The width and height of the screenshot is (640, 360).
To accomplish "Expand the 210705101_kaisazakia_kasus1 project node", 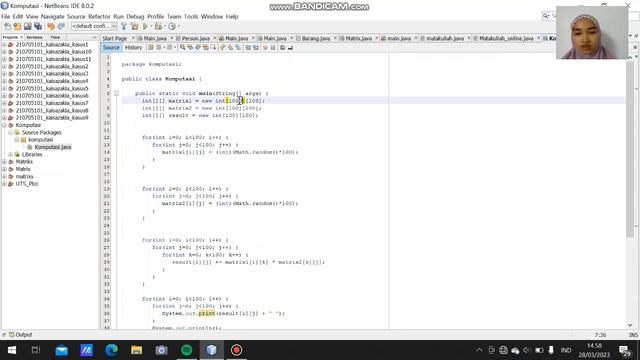I will pos(4,44).
